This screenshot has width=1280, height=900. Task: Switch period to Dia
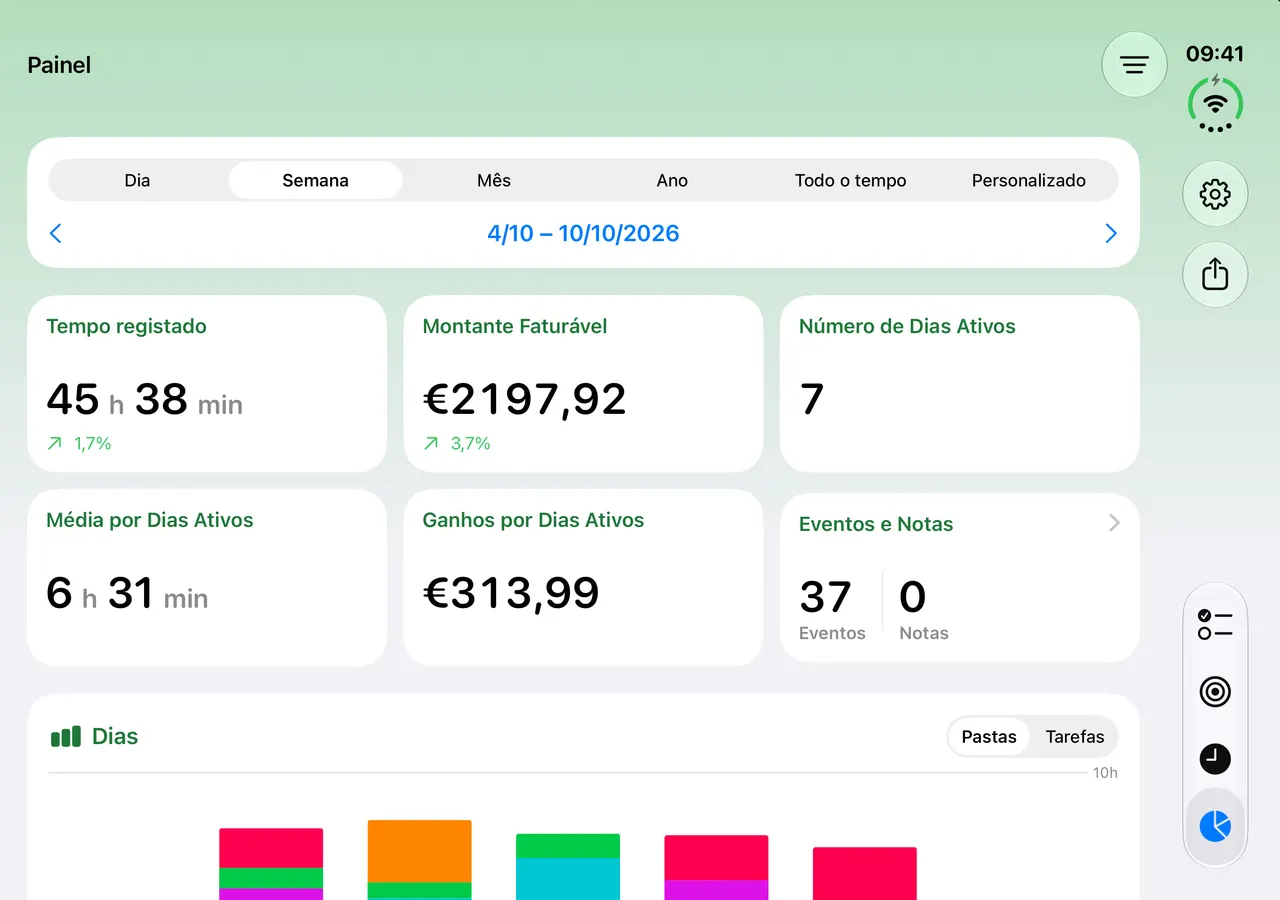137,181
